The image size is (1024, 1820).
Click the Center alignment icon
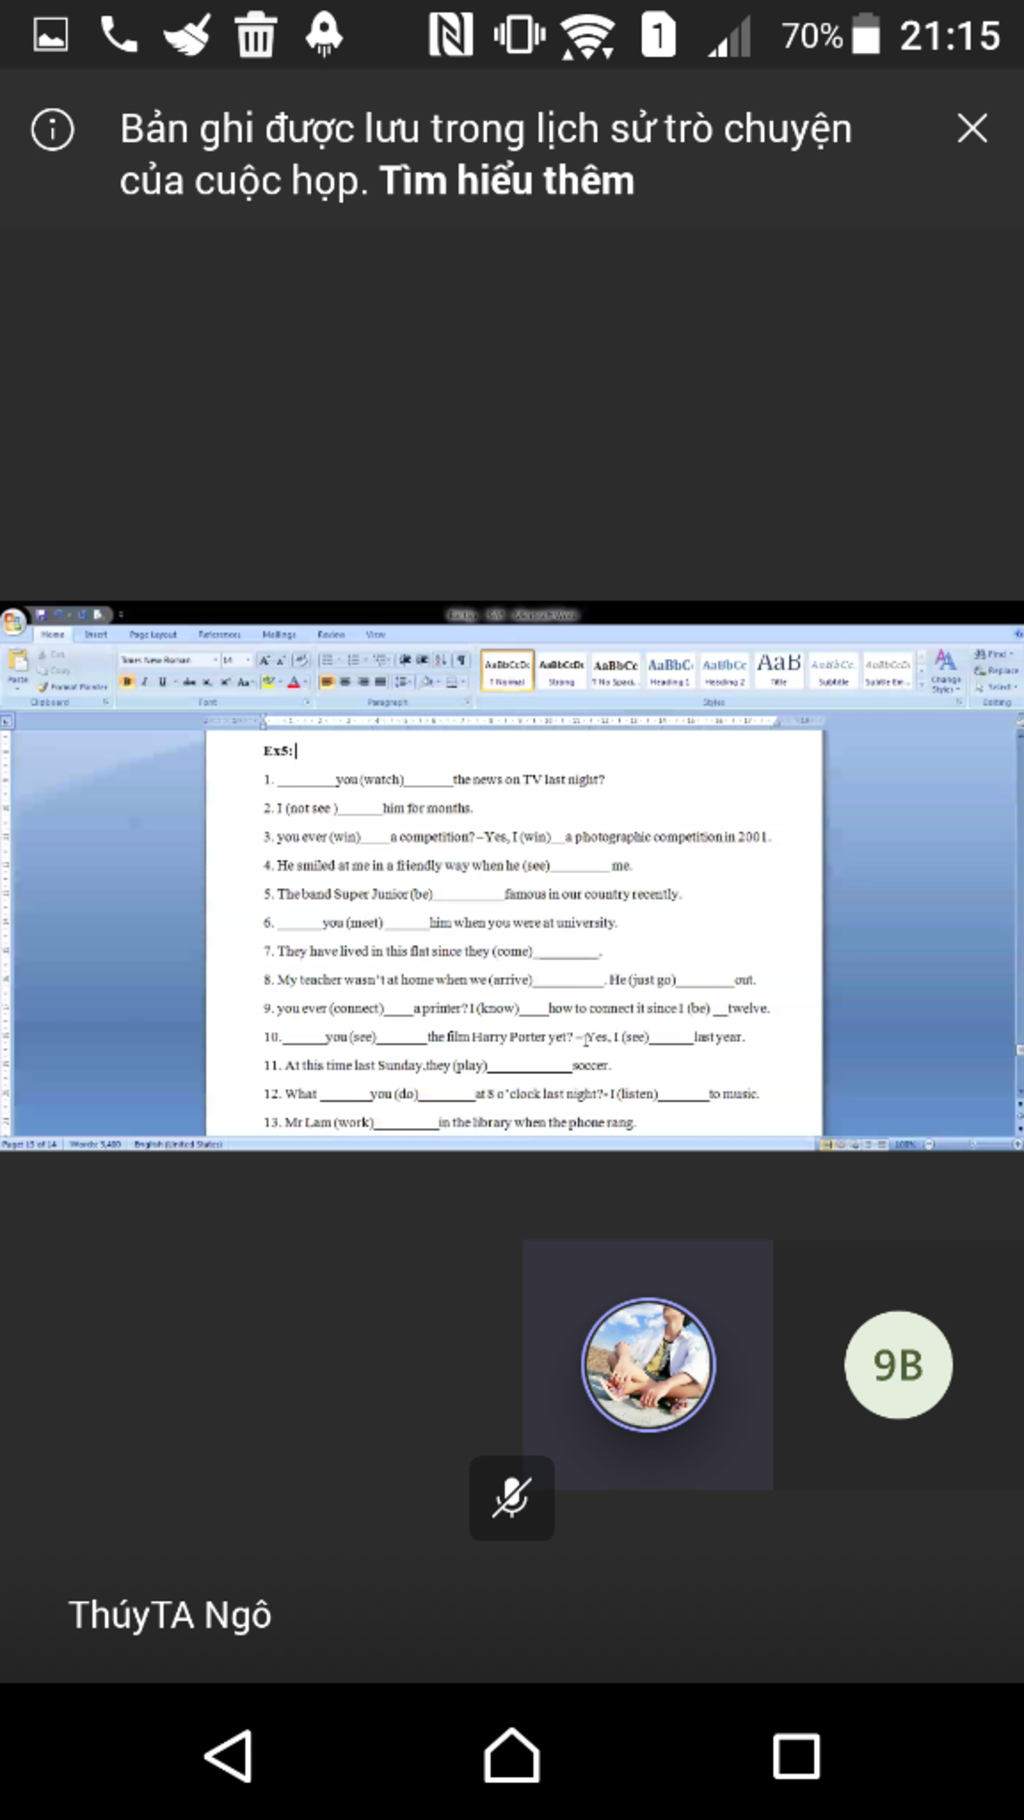[345, 682]
